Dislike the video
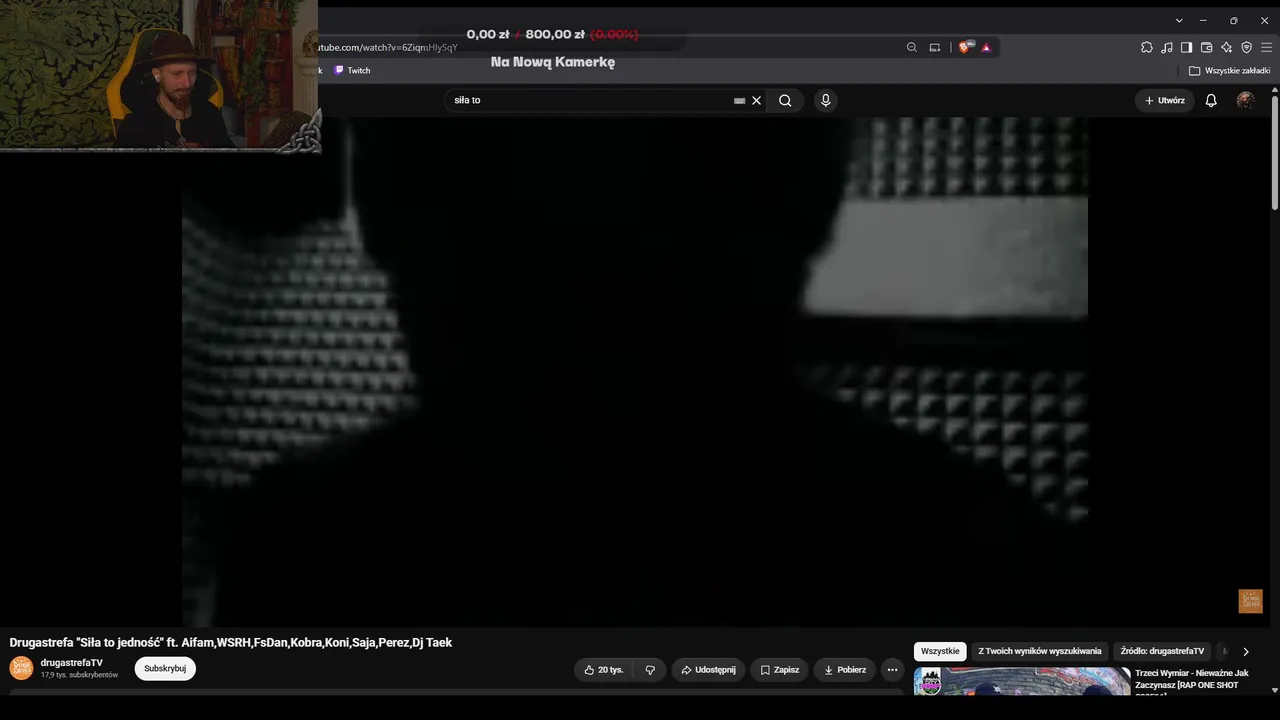This screenshot has height=720, width=1280. point(650,670)
